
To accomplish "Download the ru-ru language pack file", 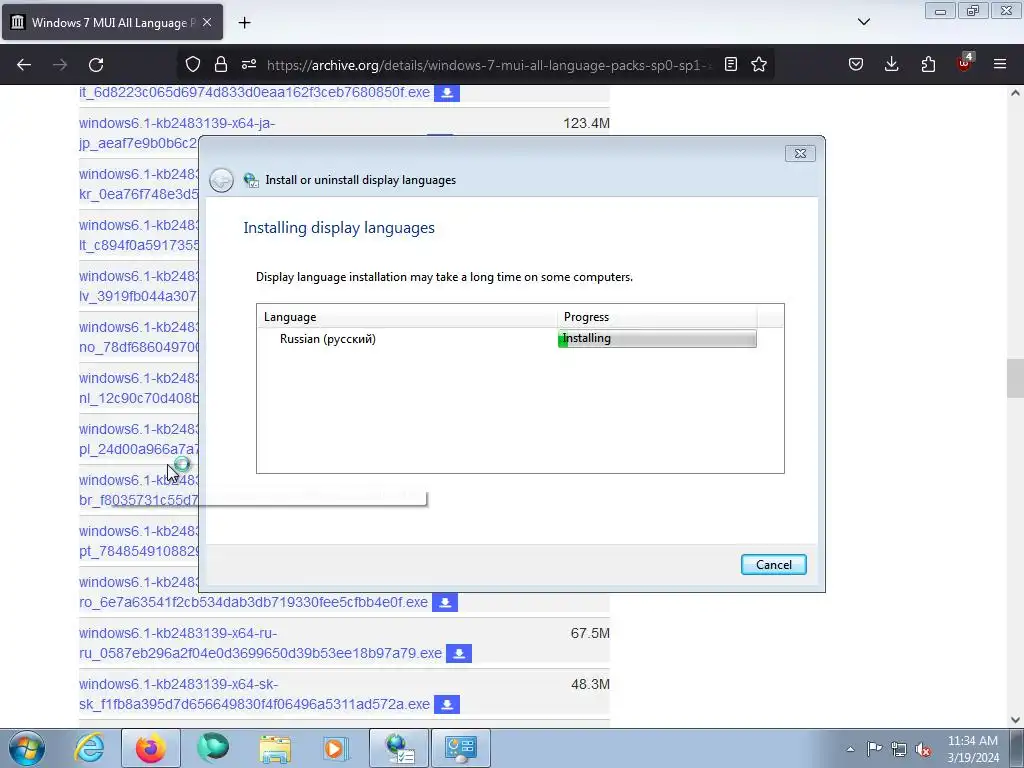I will click(x=459, y=653).
